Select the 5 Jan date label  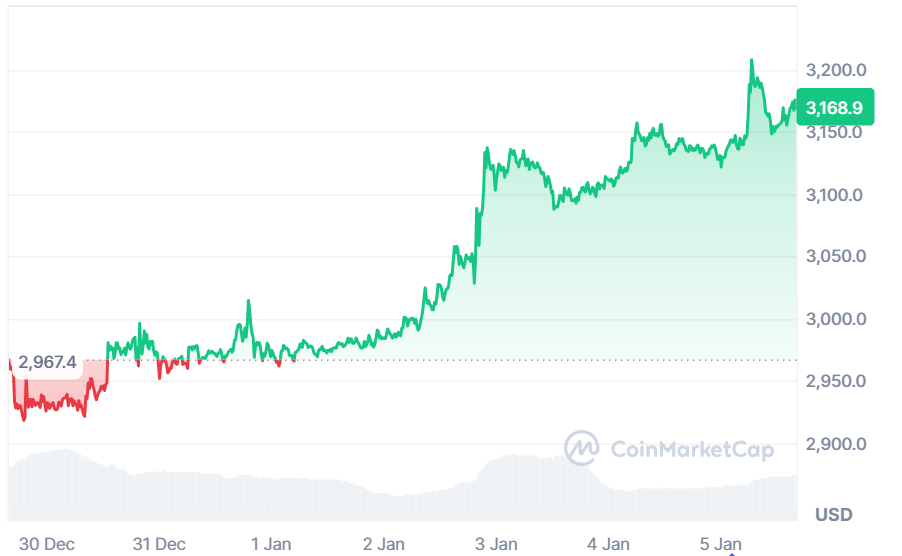(720, 544)
